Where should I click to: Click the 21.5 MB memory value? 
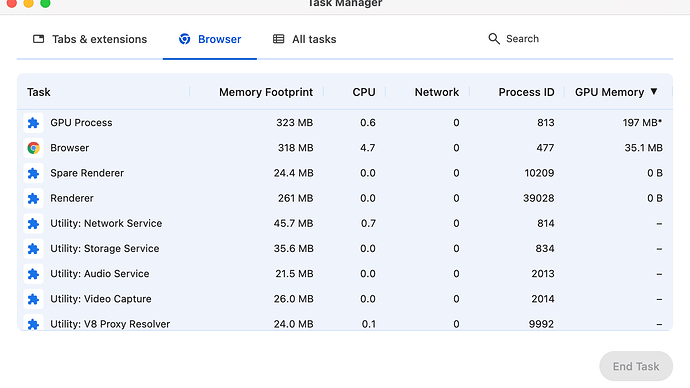[294, 274]
